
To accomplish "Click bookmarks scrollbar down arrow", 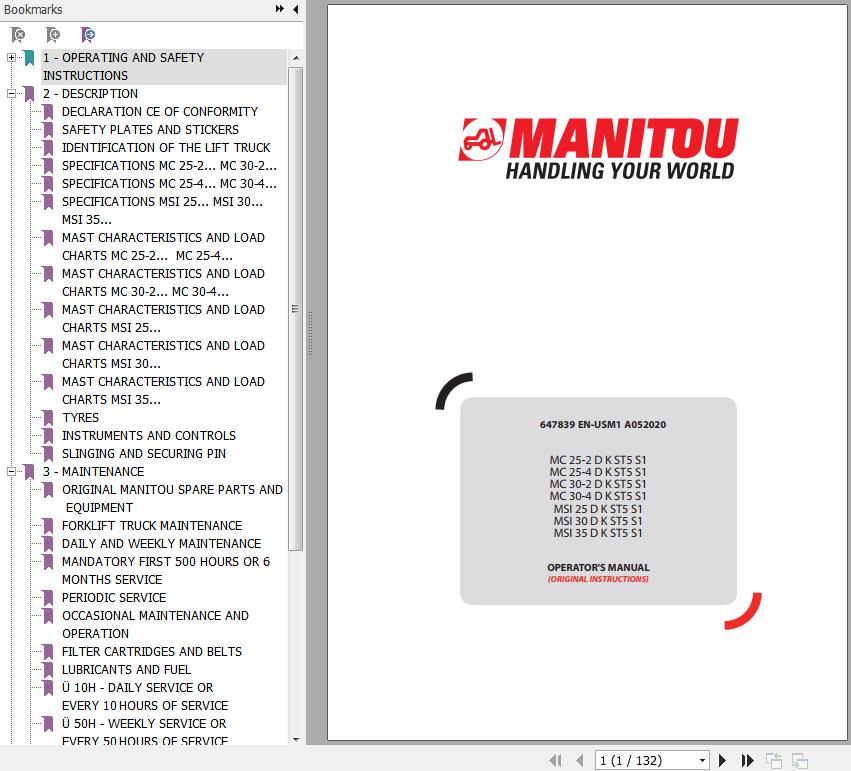I will (x=296, y=739).
